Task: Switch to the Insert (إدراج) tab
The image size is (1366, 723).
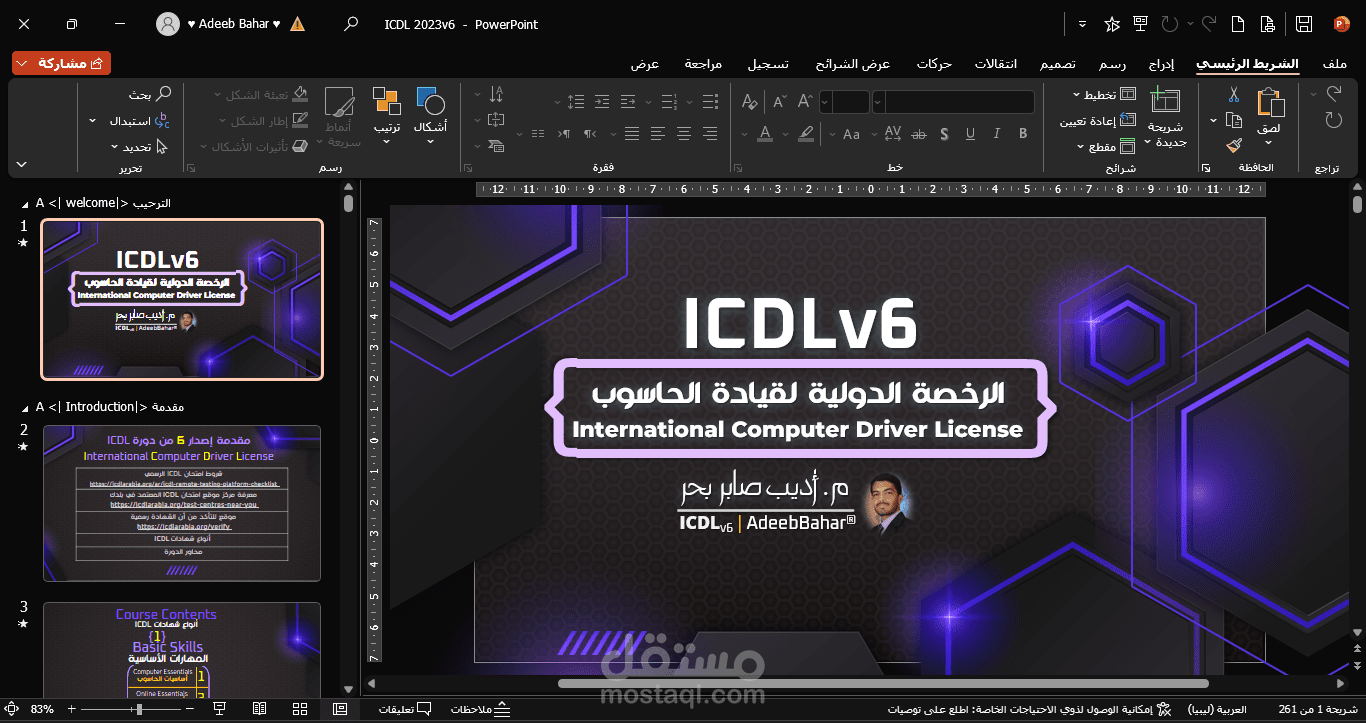Action: 1161,64
